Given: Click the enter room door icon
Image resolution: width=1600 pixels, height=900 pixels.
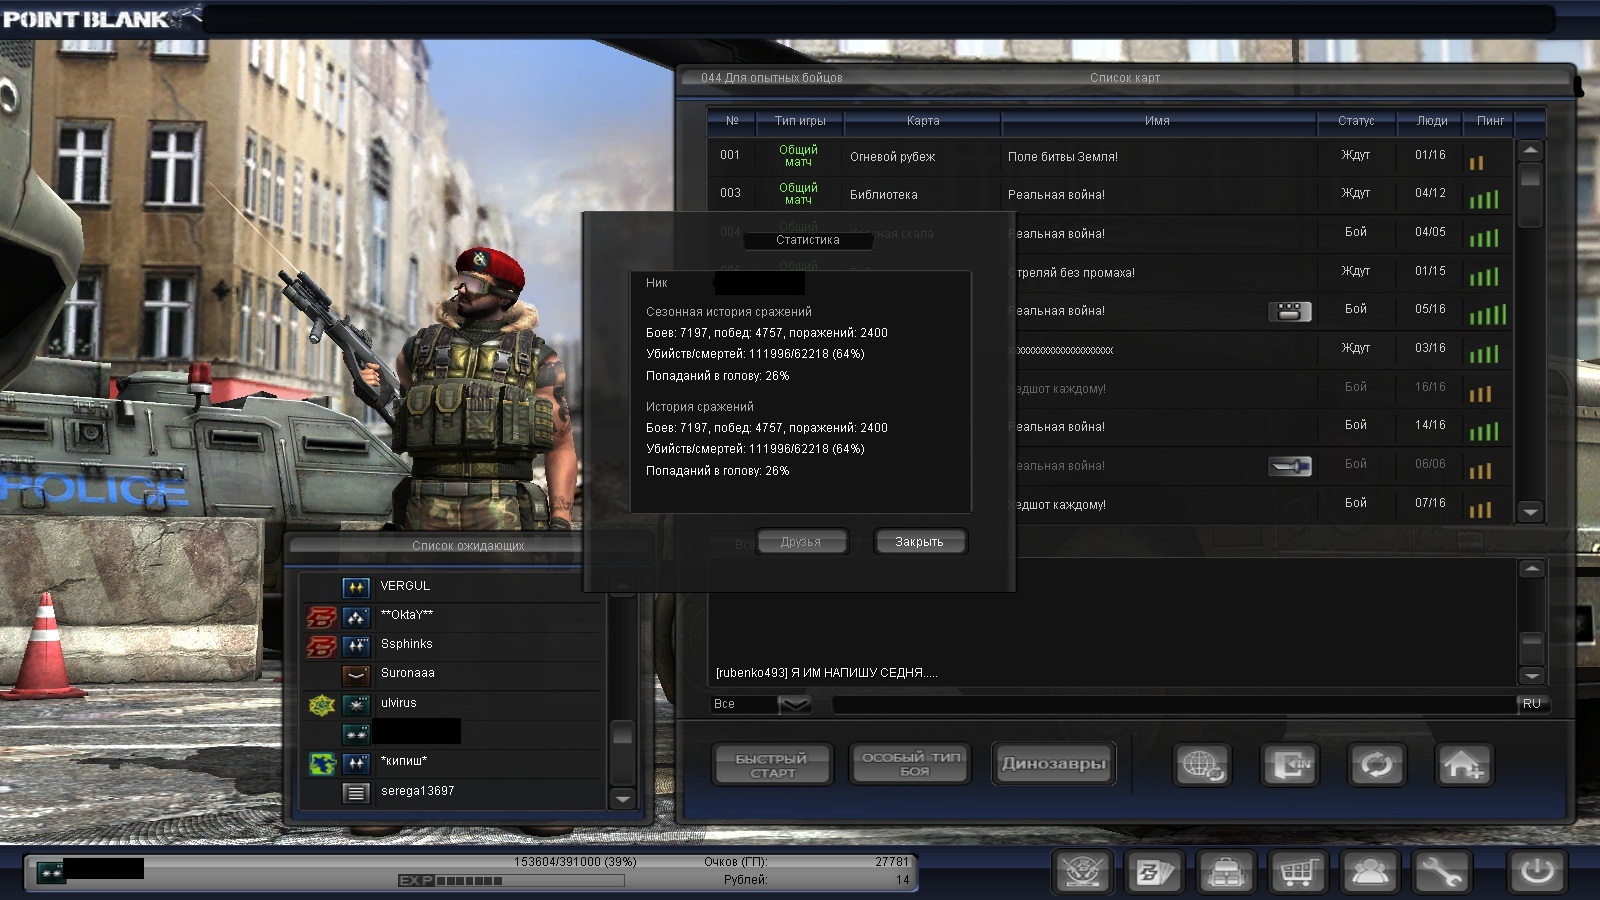Looking at the screenshot, I should click(1289, 765).
